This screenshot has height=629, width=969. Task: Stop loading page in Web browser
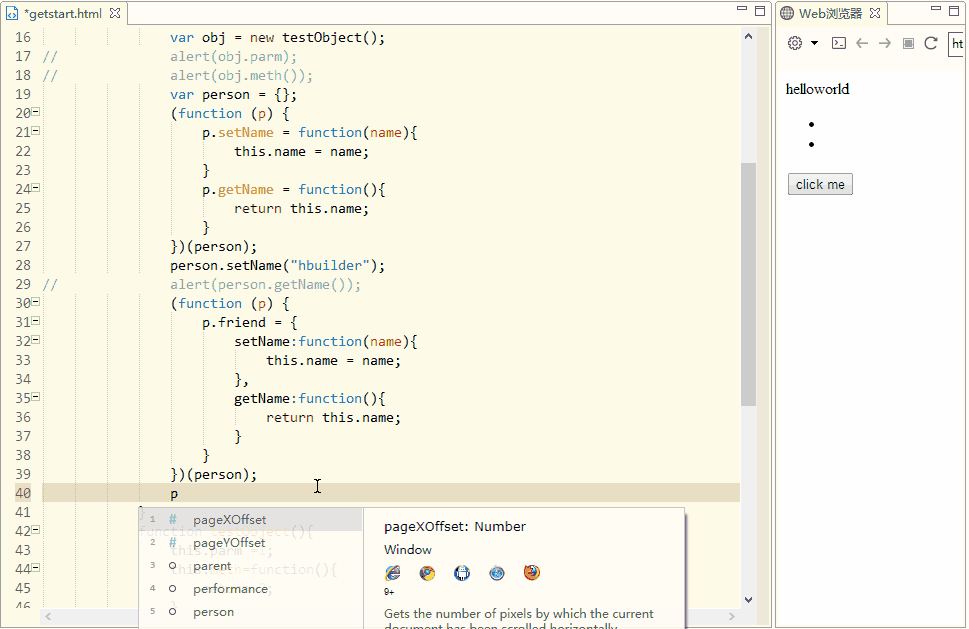click(x=908, y=43)
